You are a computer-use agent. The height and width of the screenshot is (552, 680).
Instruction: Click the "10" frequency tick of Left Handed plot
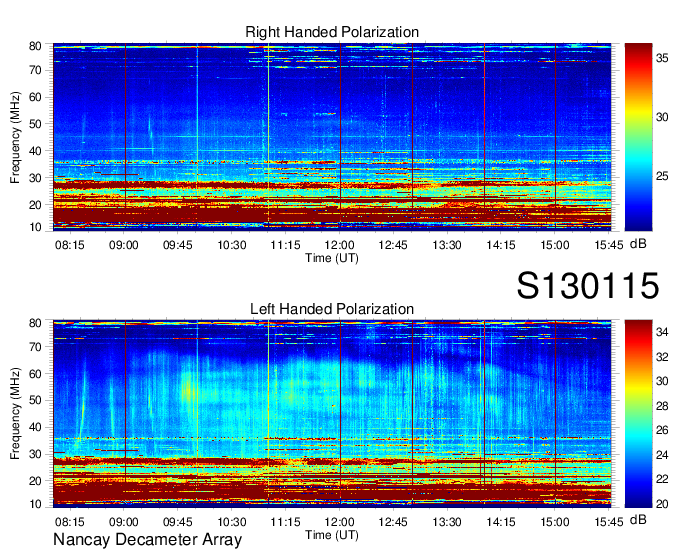coord(35,504)
